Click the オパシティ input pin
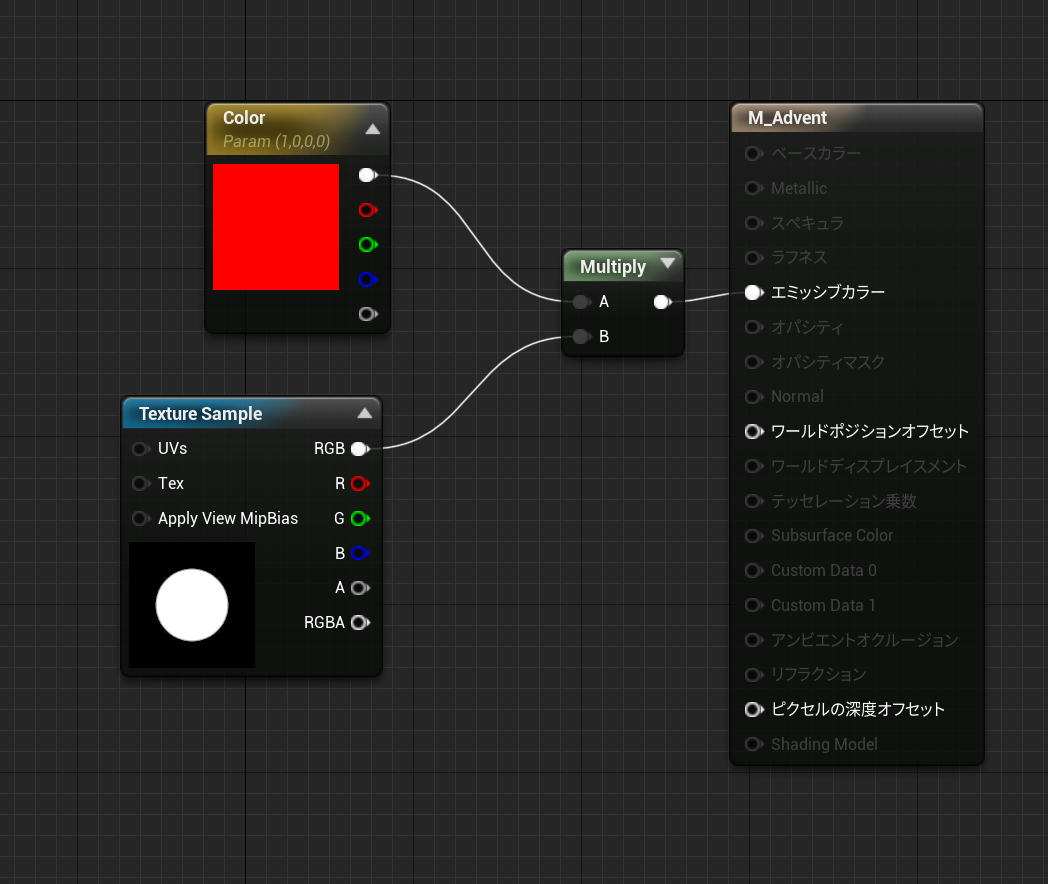Viewport: 1048px width, 884px height. point(754,327)
